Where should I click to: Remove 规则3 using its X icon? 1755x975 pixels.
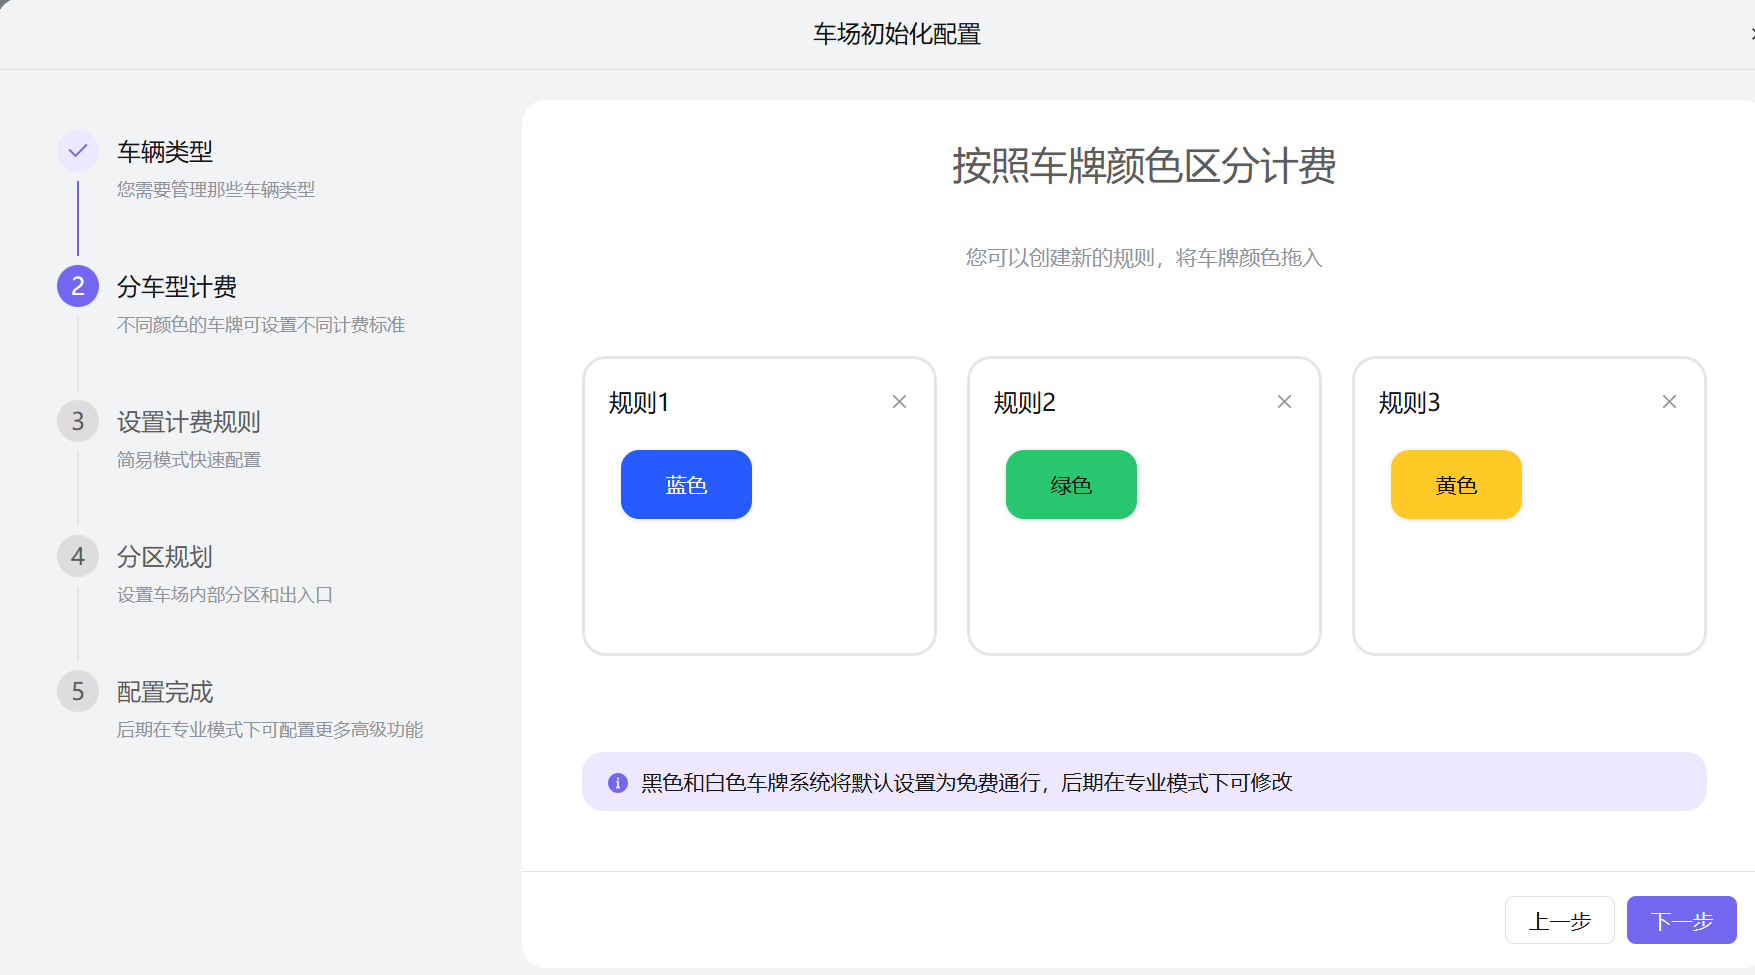coord(1668,401)
